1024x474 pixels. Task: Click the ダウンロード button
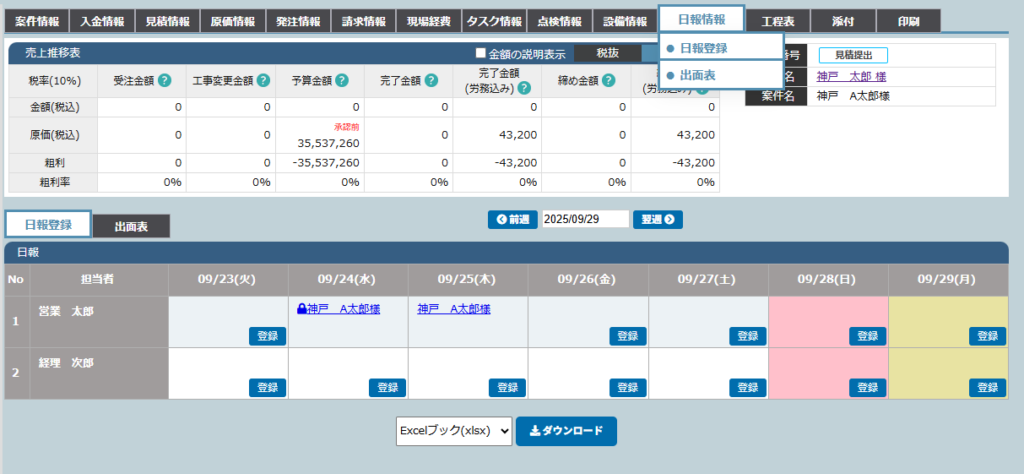[x=566, y=431]
